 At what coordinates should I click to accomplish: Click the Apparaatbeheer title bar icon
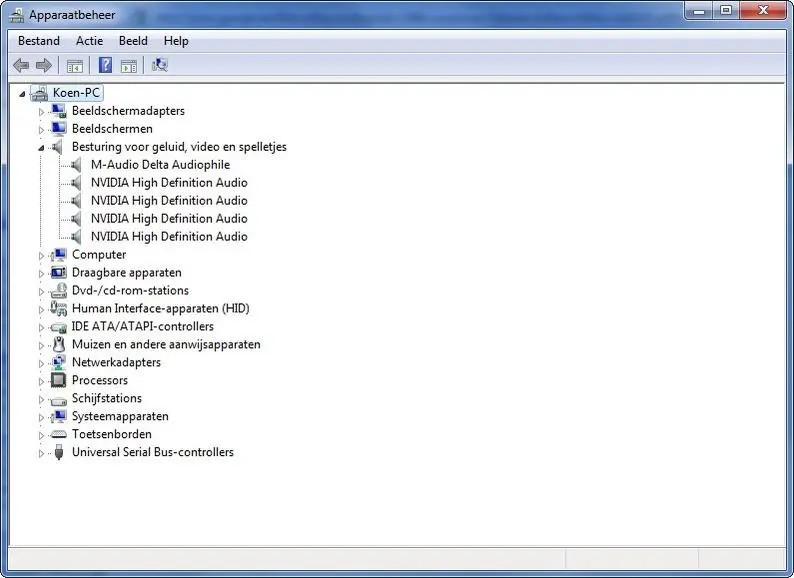[x=17, y=15]
